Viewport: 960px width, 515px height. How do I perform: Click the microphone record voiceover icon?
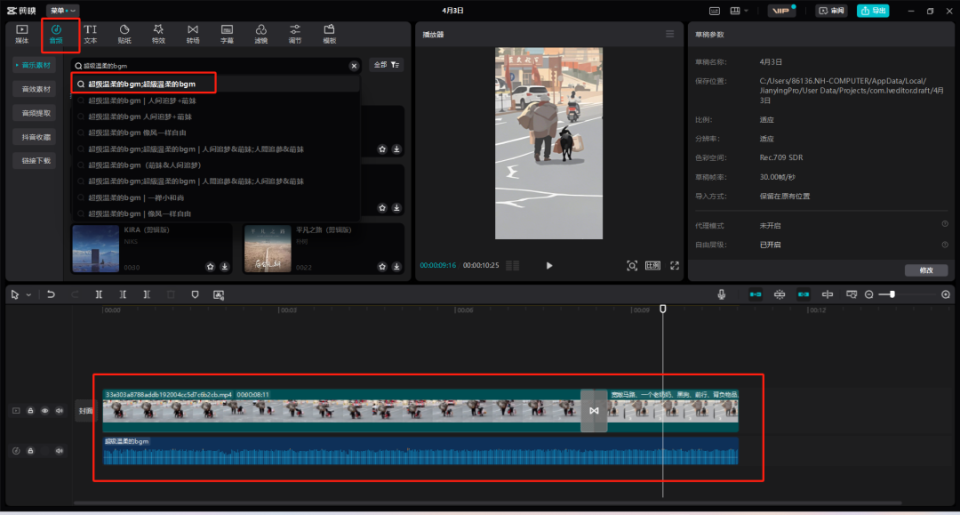click(x=721, y=295)
